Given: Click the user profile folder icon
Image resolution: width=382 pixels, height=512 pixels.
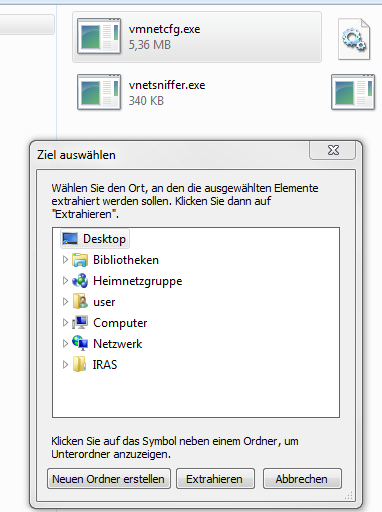Looking at the screenshot, I should [x=80, y=302].
